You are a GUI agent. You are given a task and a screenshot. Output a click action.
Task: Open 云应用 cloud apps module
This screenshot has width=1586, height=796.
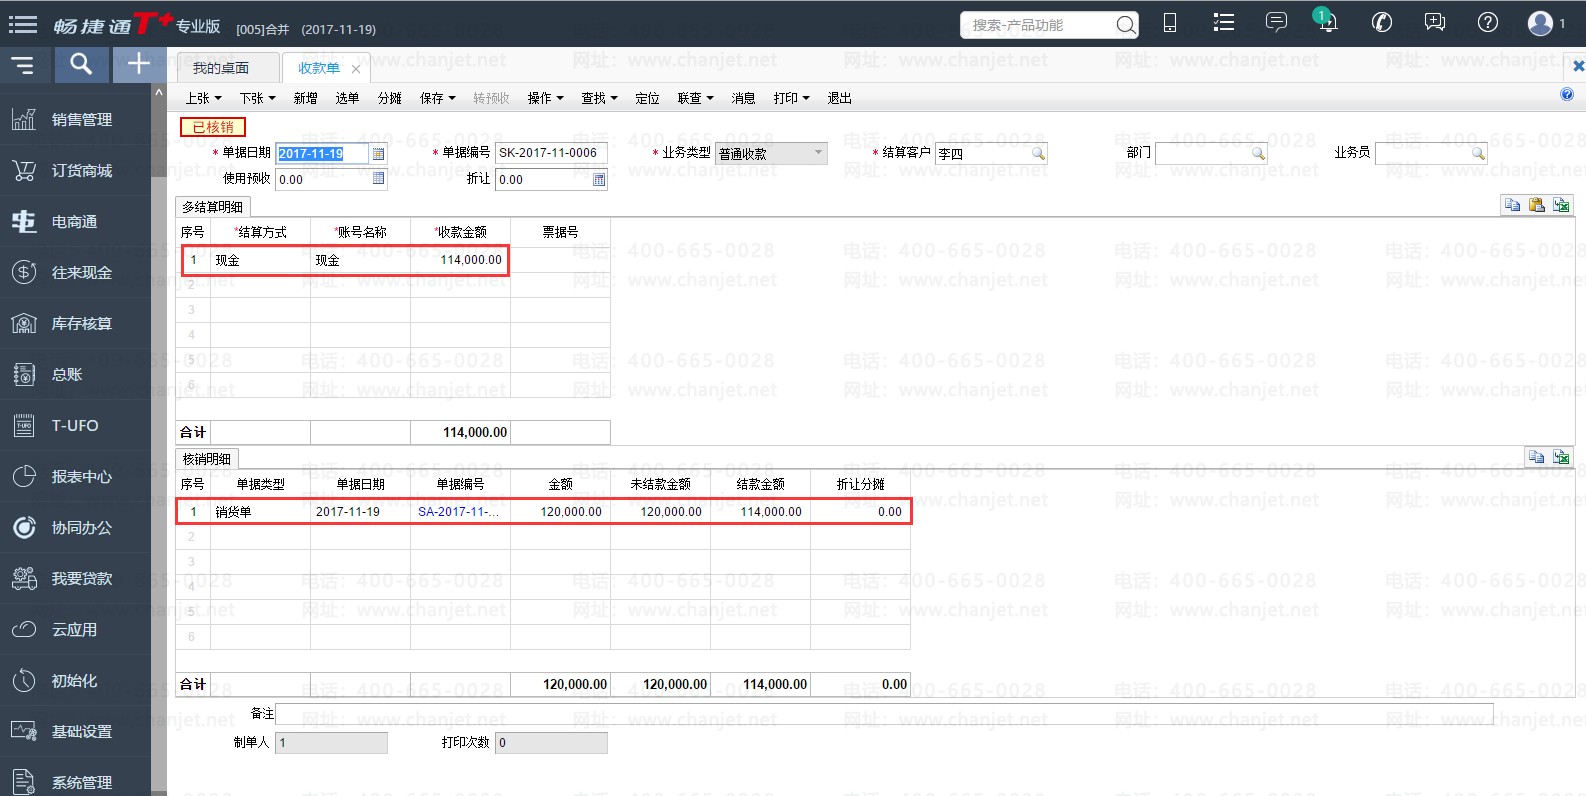click(x=76, y=630)
